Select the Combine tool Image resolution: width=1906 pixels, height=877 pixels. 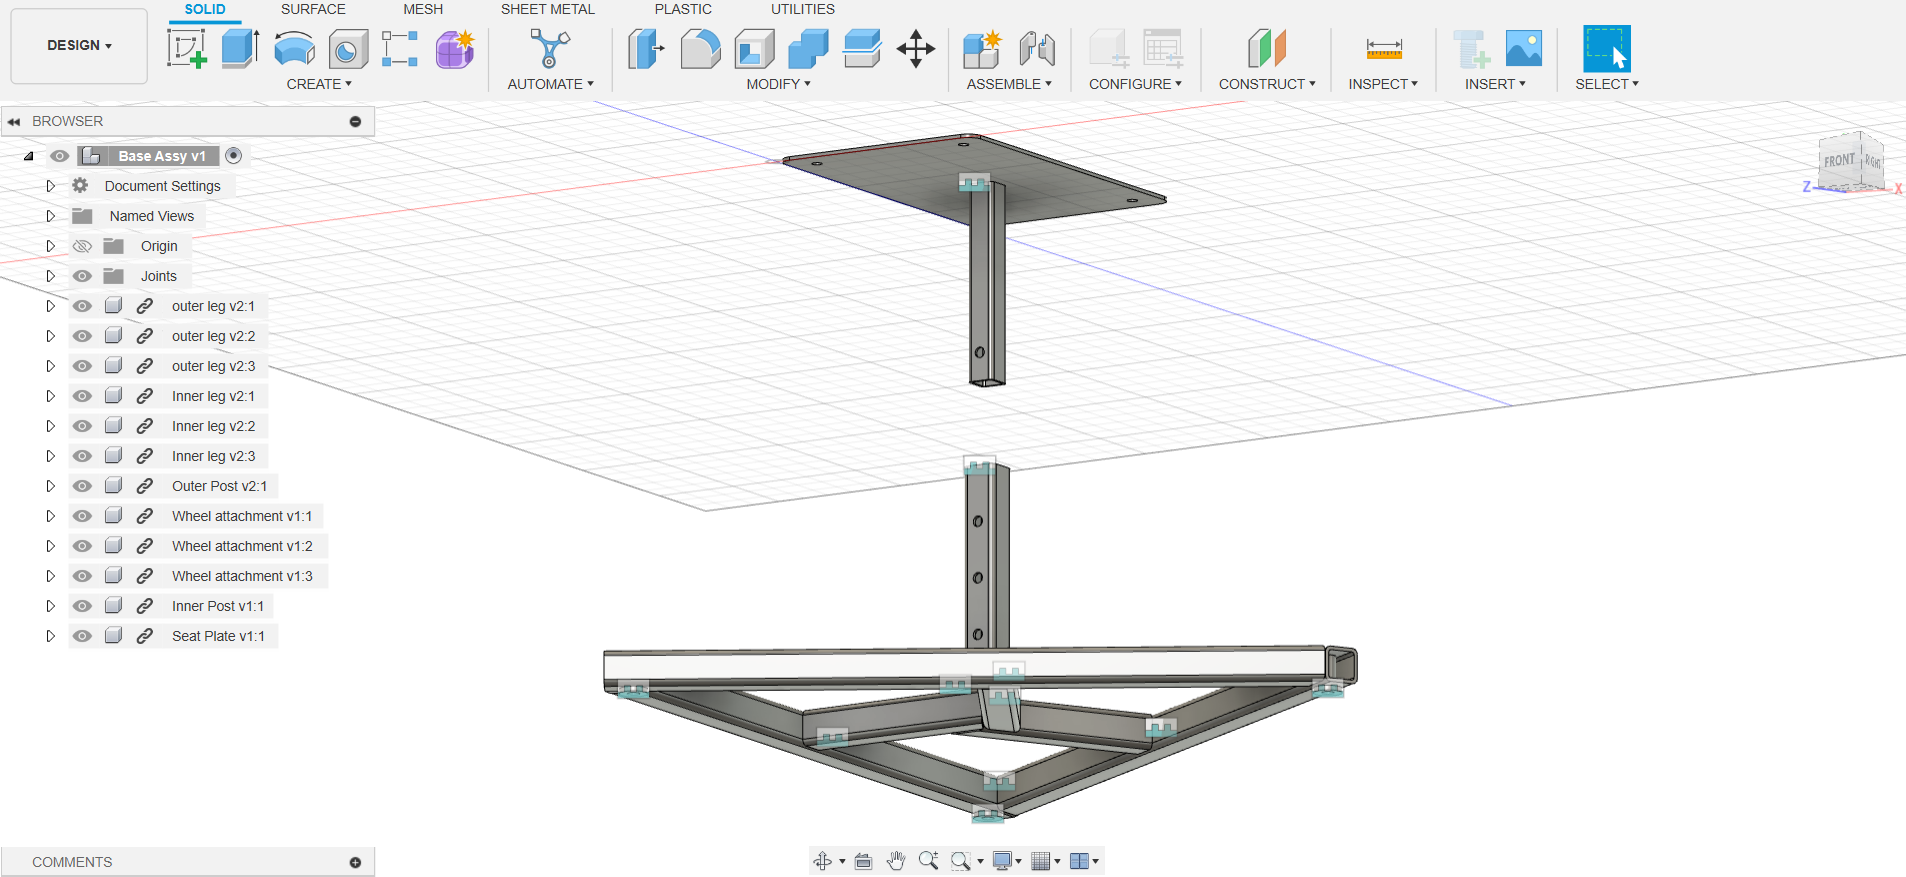pyautogui.click(x=808, y=48)
